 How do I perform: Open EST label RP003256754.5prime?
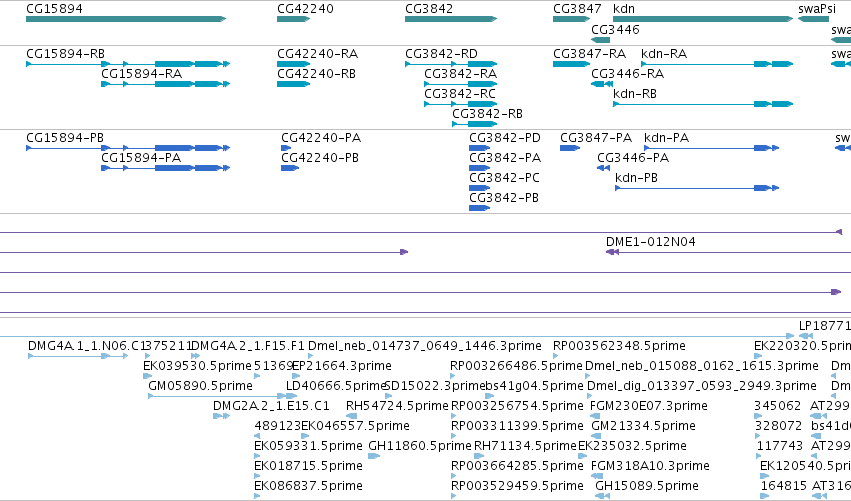517,406
